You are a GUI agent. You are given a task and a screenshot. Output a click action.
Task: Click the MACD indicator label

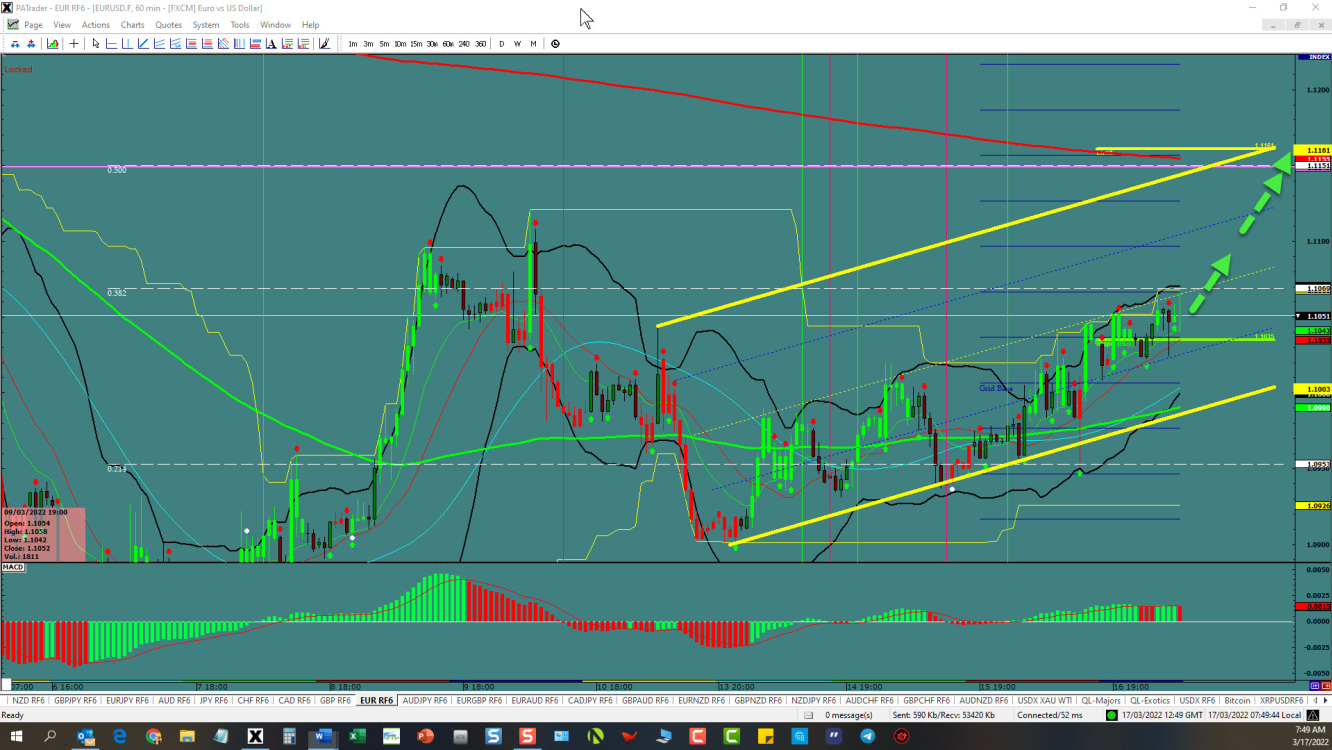(13, 567)
